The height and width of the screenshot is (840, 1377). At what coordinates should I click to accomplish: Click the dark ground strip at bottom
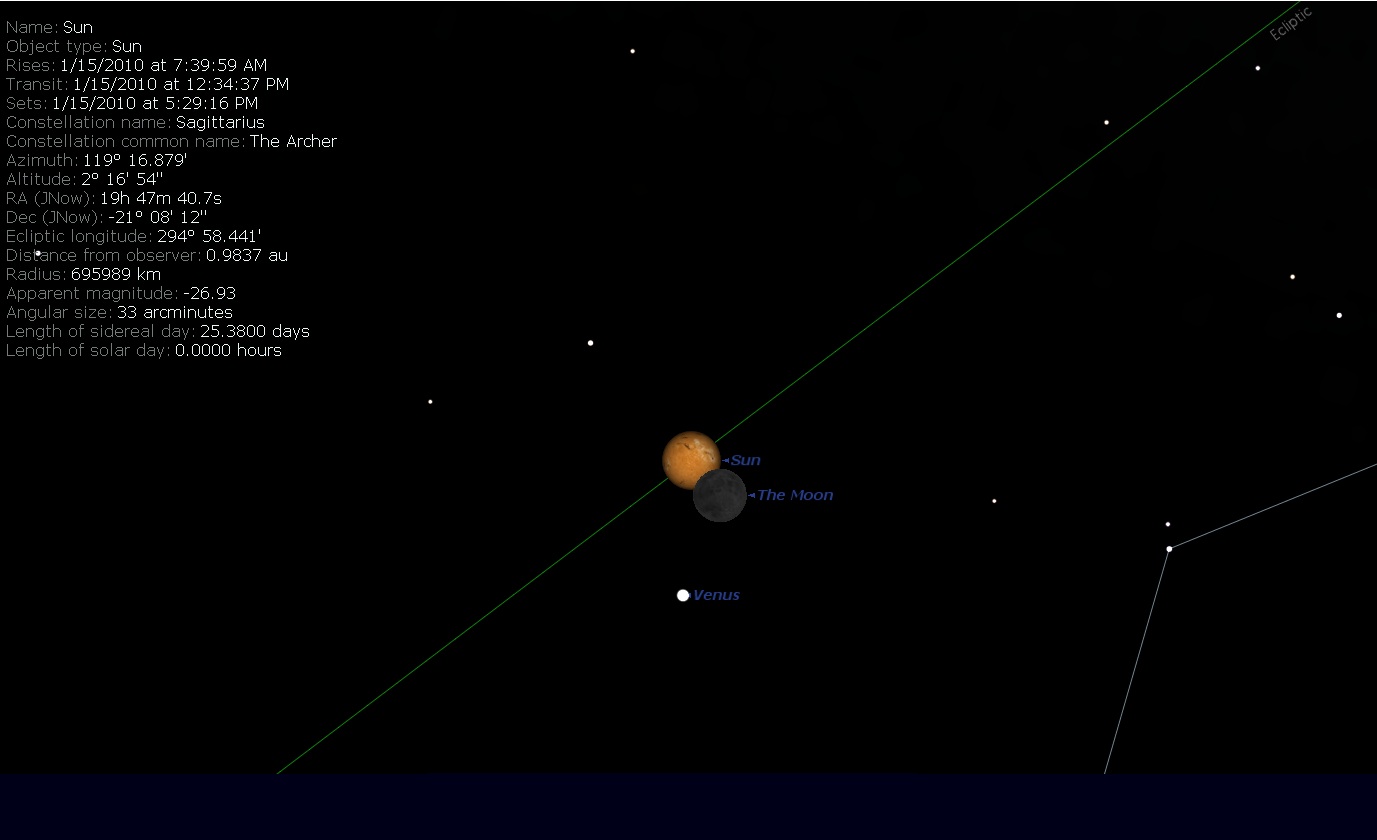coord(688,806)
